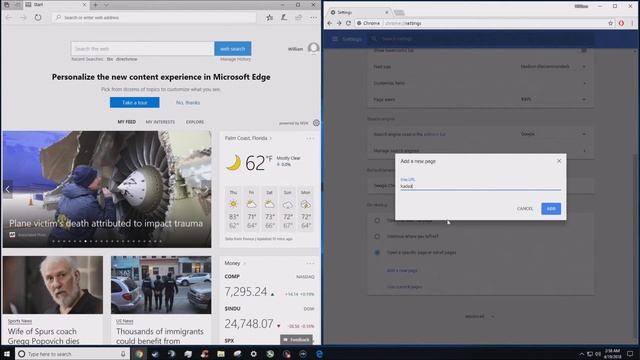Screen dimensions: 640x360
Task: Click the Chrome reload button
Action: (x=348, y=23)
